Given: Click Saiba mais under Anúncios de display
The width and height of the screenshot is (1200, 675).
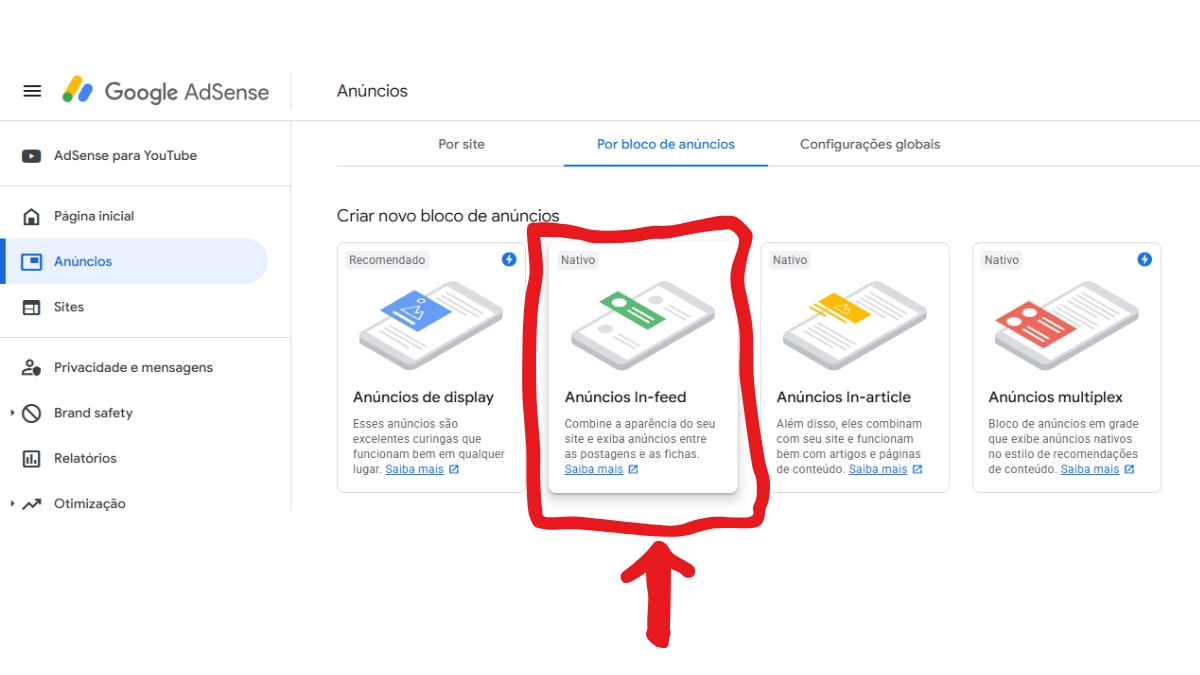Looking at the screenshot, I should (414, 469).
